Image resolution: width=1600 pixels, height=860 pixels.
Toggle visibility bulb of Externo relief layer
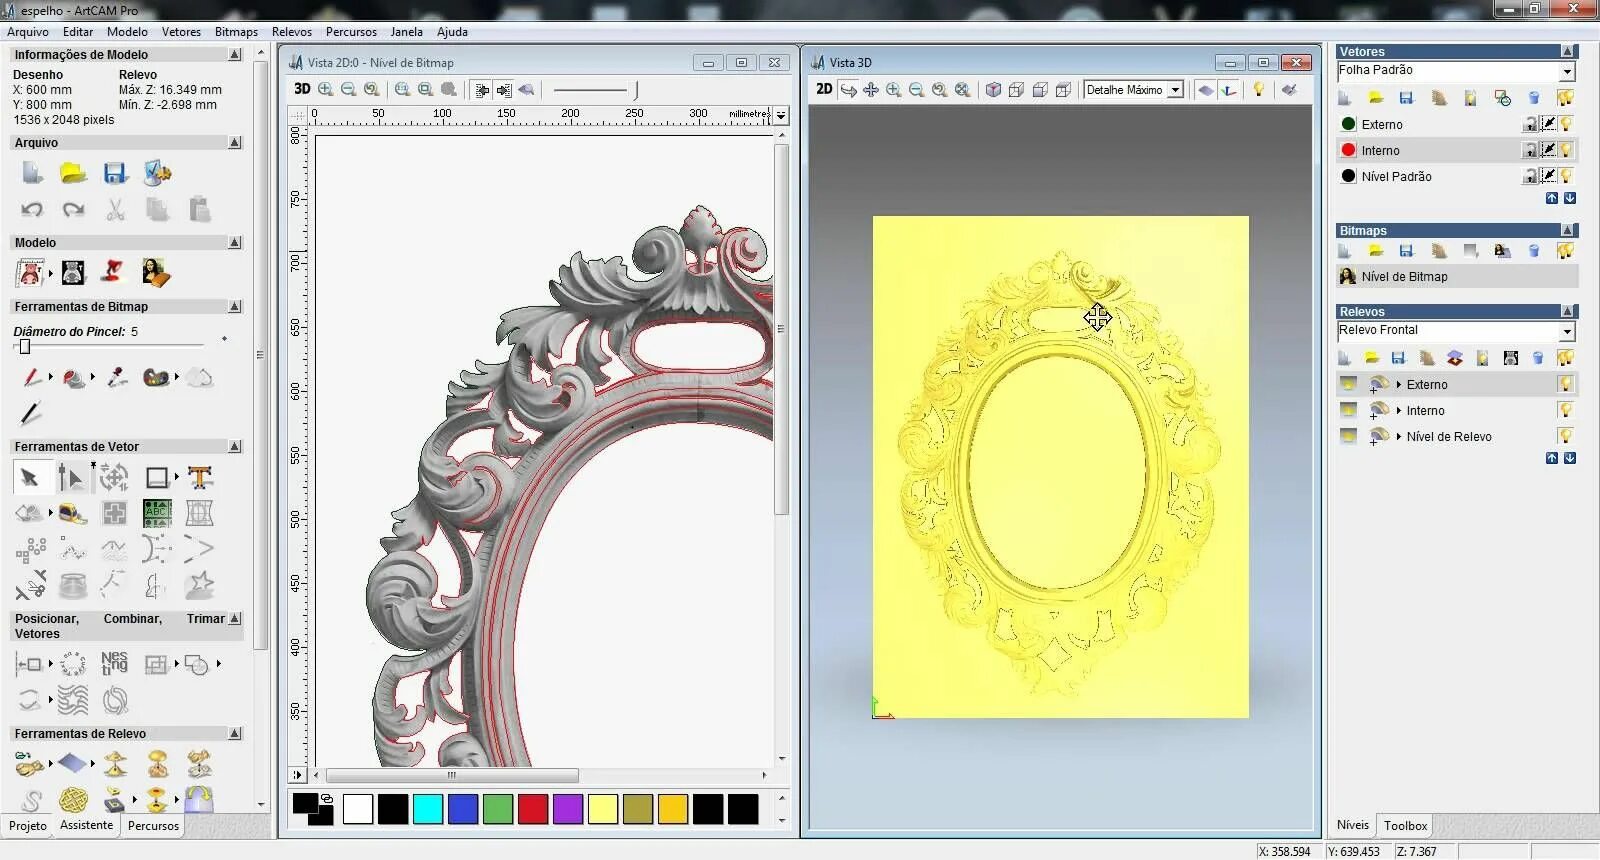(1565, 384)
